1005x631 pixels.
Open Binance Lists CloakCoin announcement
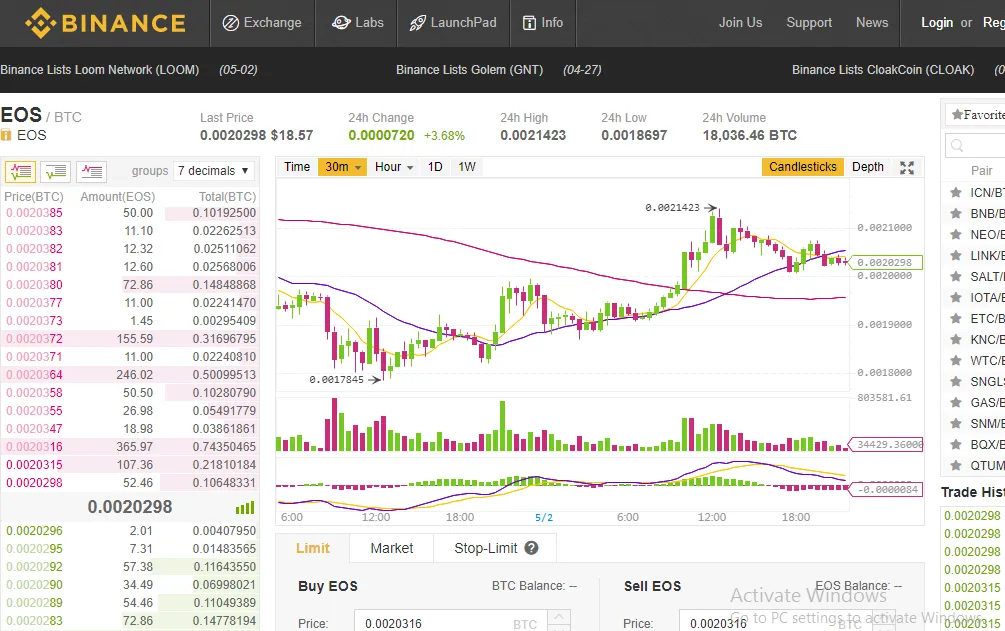[x=883, y=70]
